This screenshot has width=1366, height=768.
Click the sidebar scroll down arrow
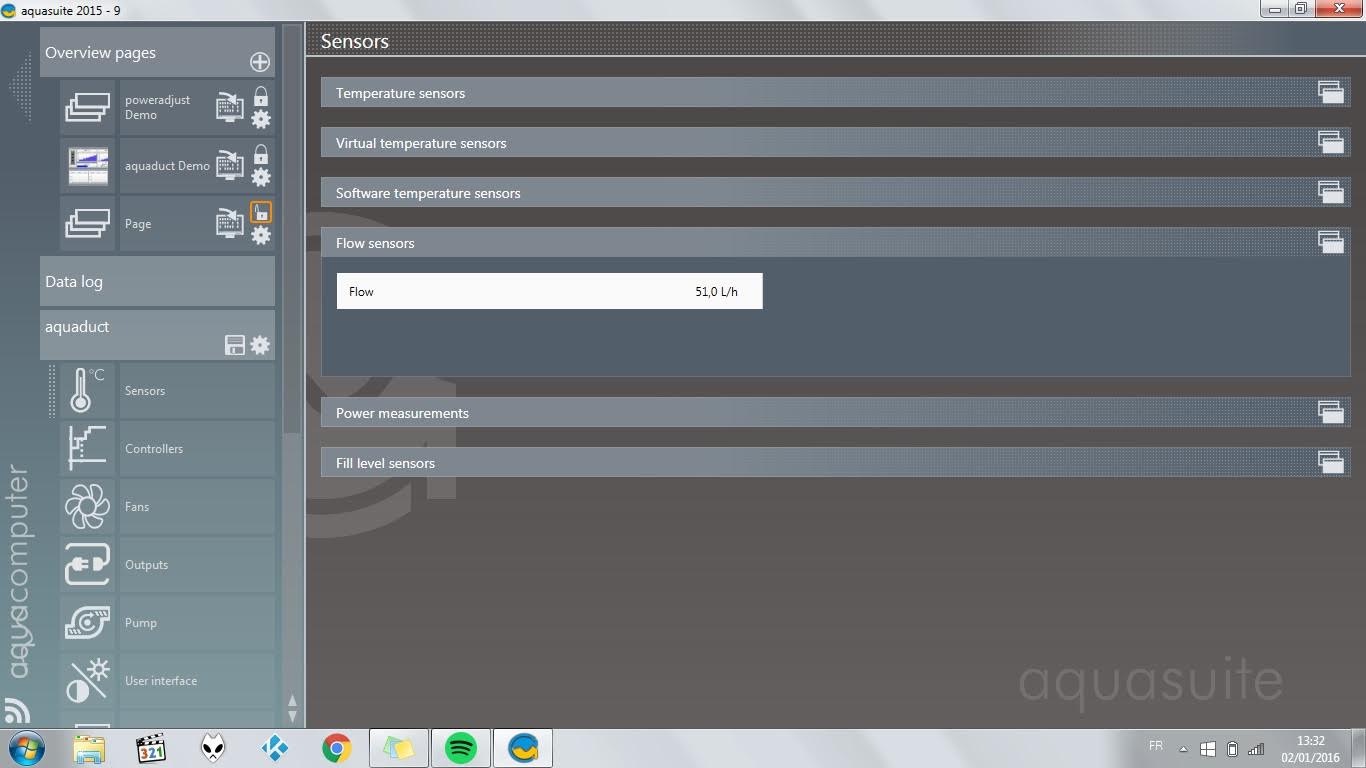(x=292, y=716)
